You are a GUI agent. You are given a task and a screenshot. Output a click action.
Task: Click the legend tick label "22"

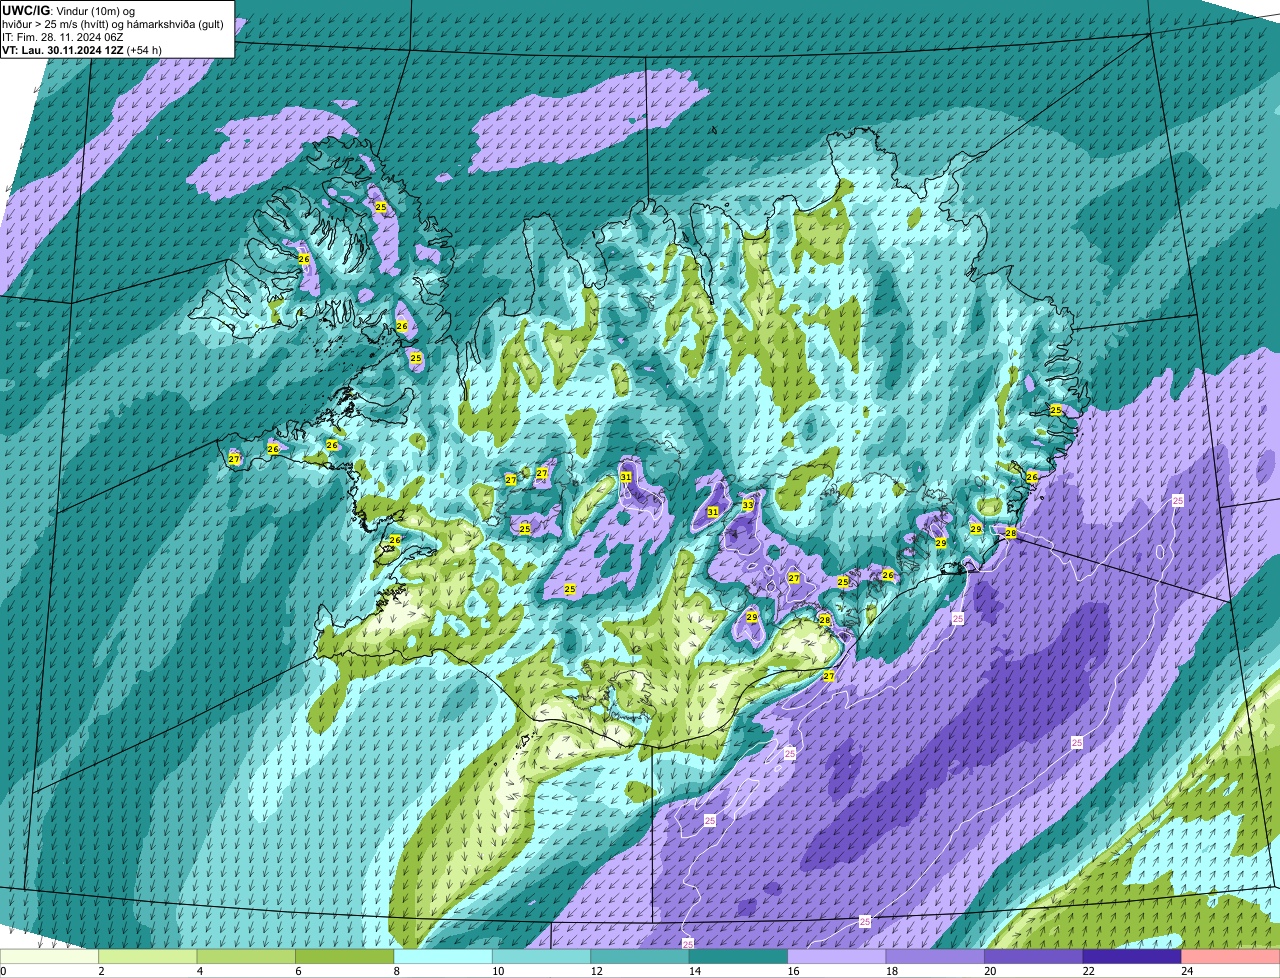(x=1088, y=971)
